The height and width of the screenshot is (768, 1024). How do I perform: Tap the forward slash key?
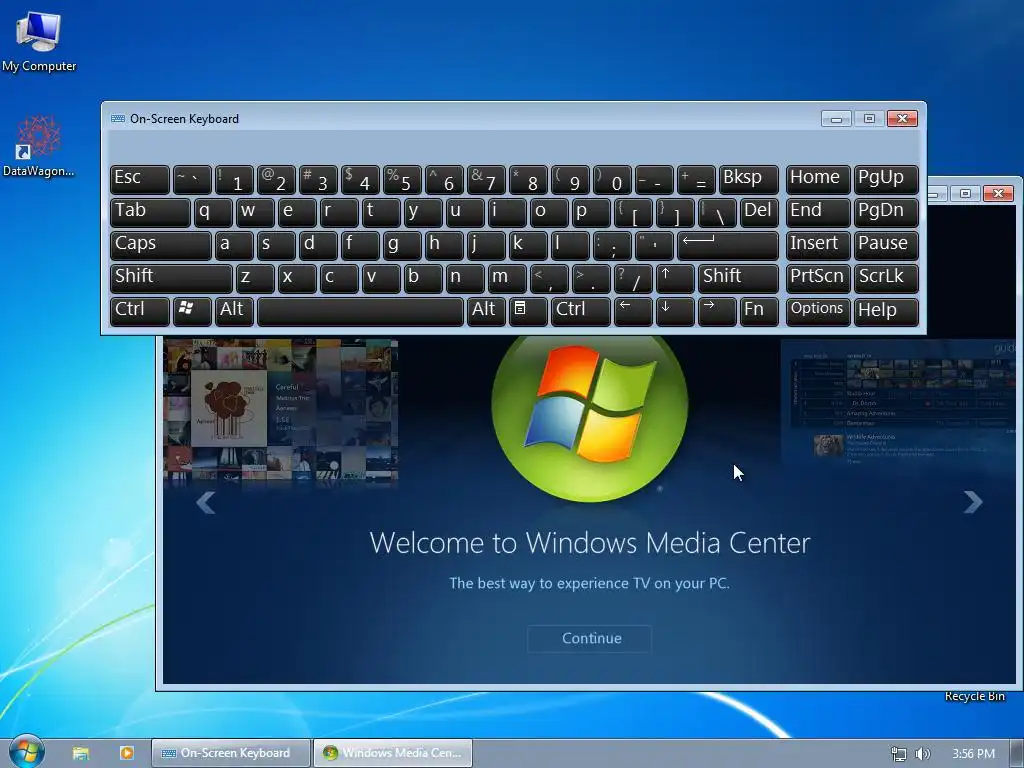[633, 278]
